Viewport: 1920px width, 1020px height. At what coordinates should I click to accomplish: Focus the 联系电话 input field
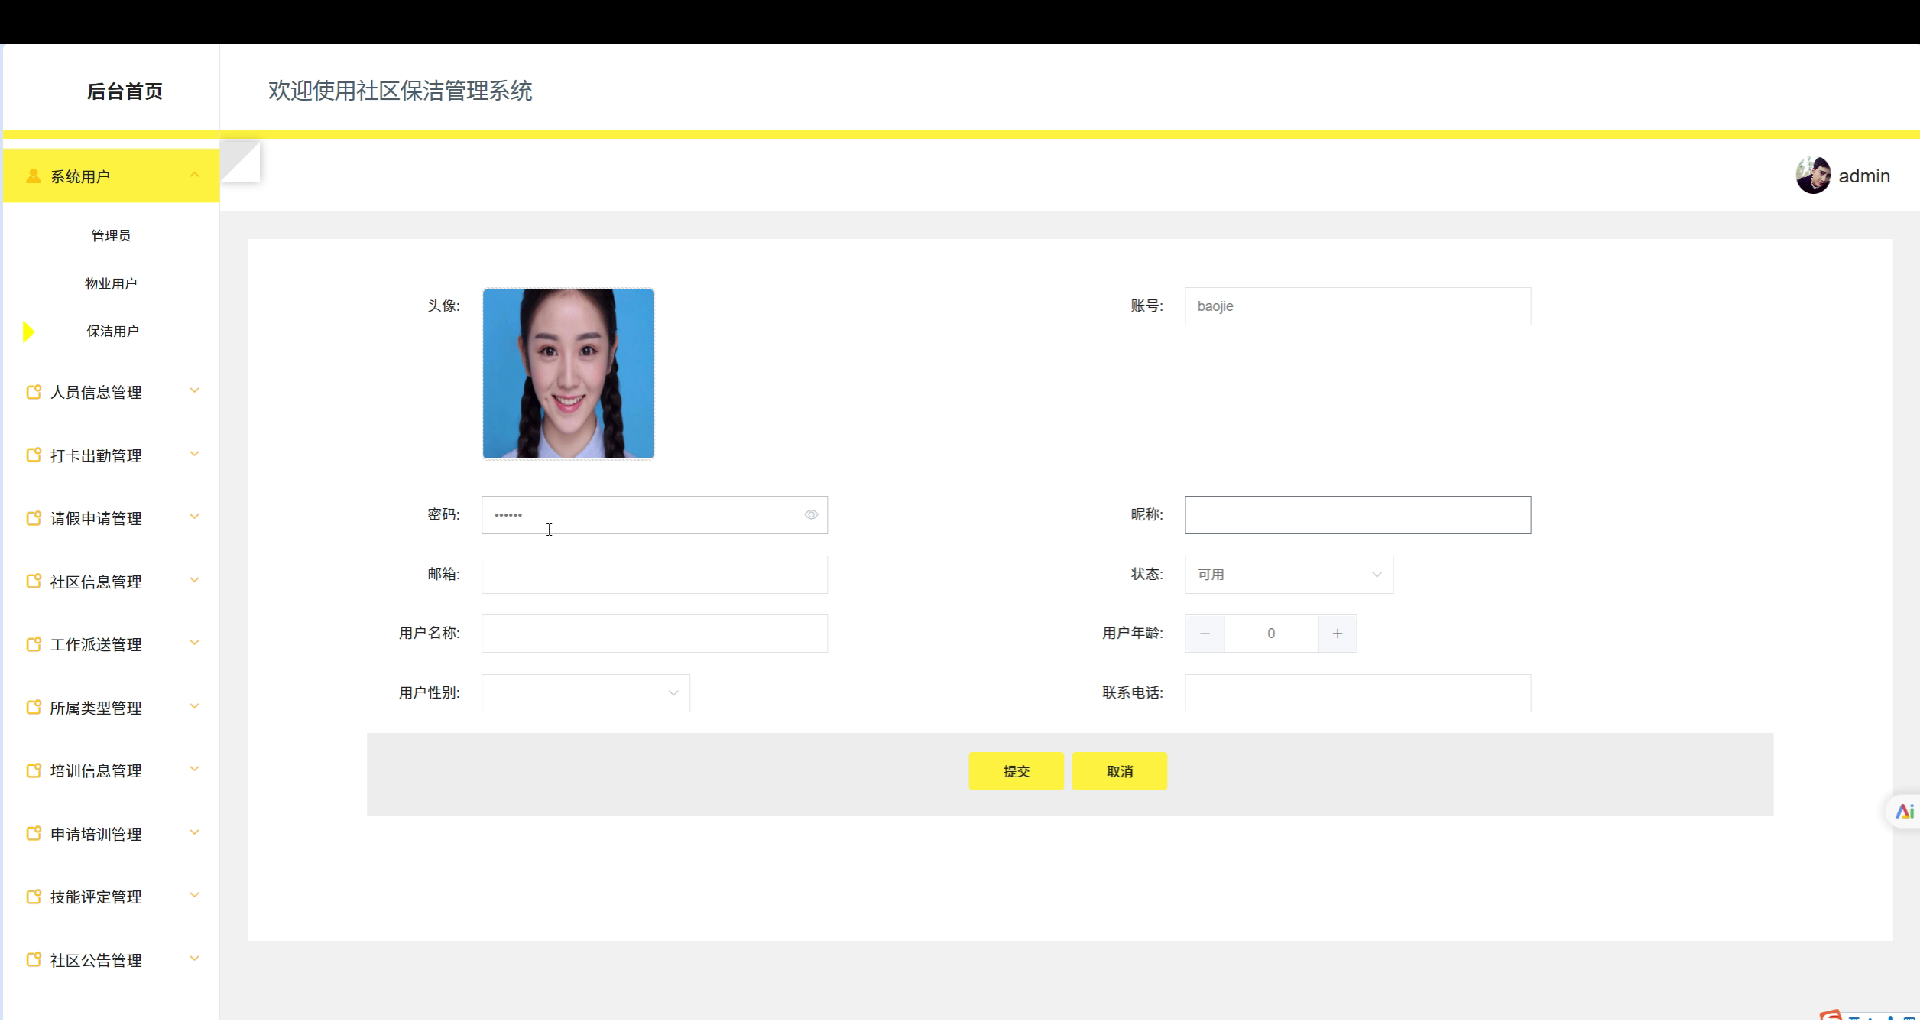(1358, 693)
